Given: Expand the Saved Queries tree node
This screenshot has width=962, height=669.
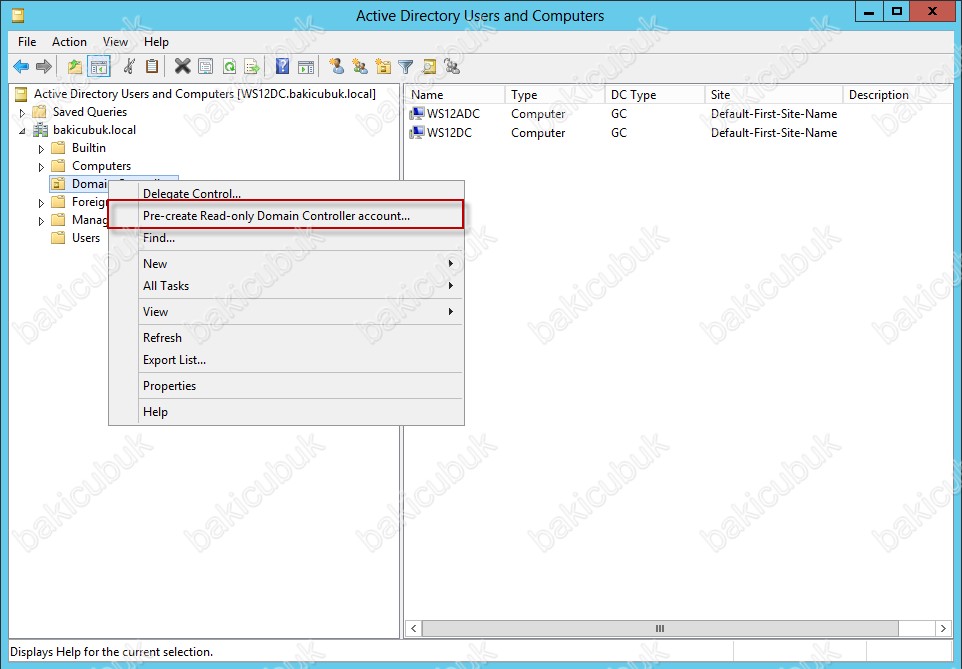Looking at the screenshot, I should (23, 113).
